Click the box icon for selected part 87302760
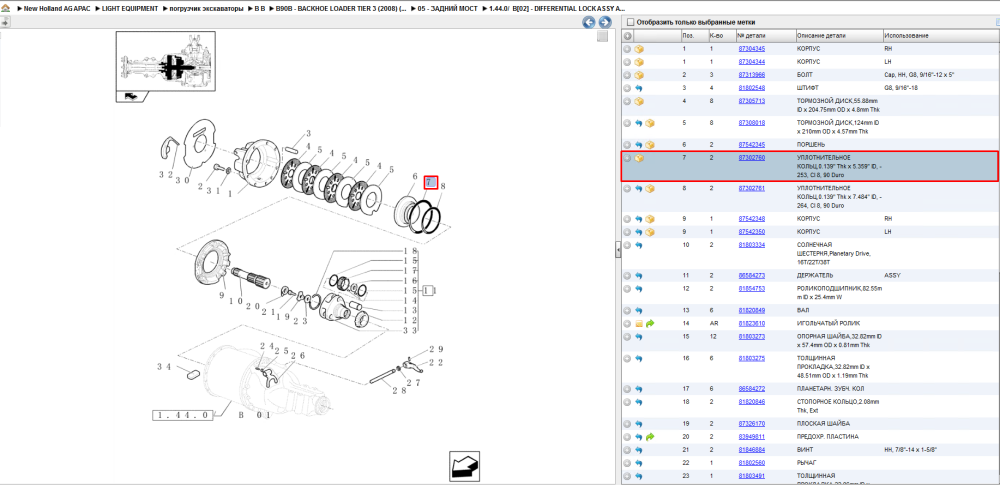 (x=639, y=158)
